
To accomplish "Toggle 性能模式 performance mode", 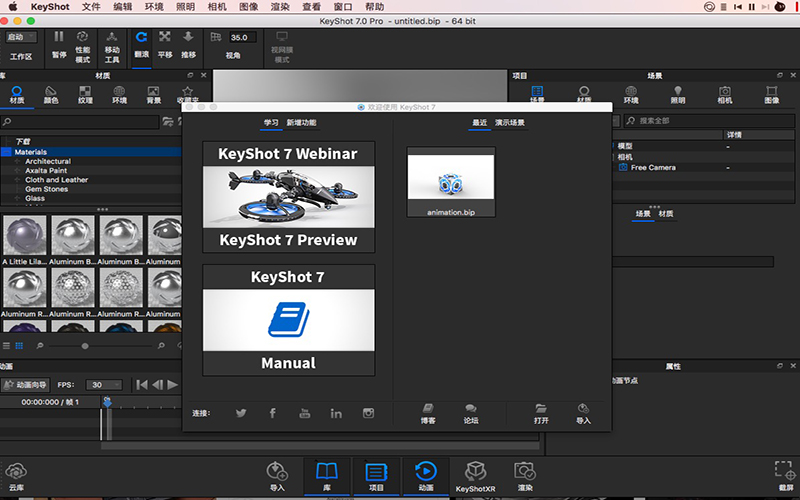I will tap(82, 47).
